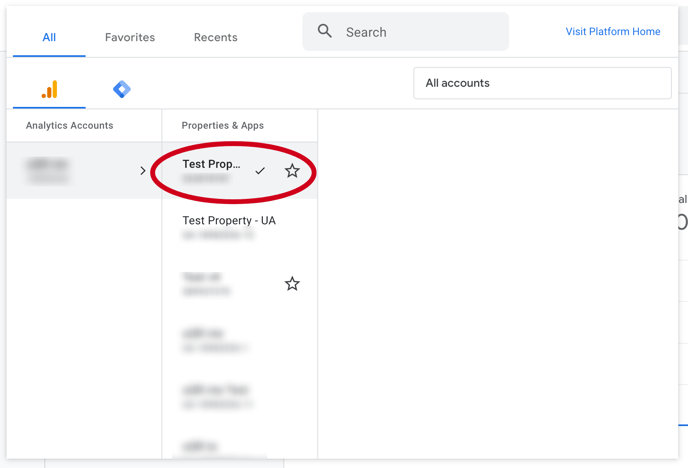This screenshot has width=688, height=468.
Task: Select the Google Analytics product icon
Action: (49, 89)
